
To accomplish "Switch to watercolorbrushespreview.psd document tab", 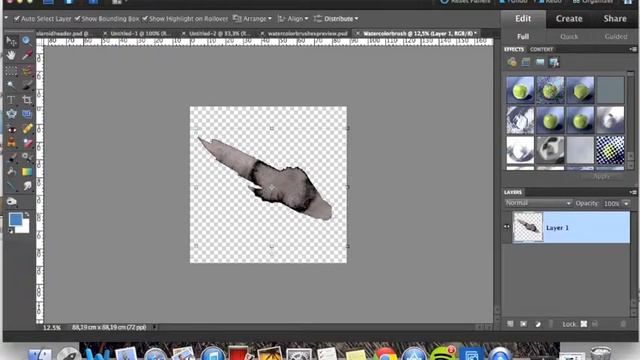I will [x=308, y=33].
